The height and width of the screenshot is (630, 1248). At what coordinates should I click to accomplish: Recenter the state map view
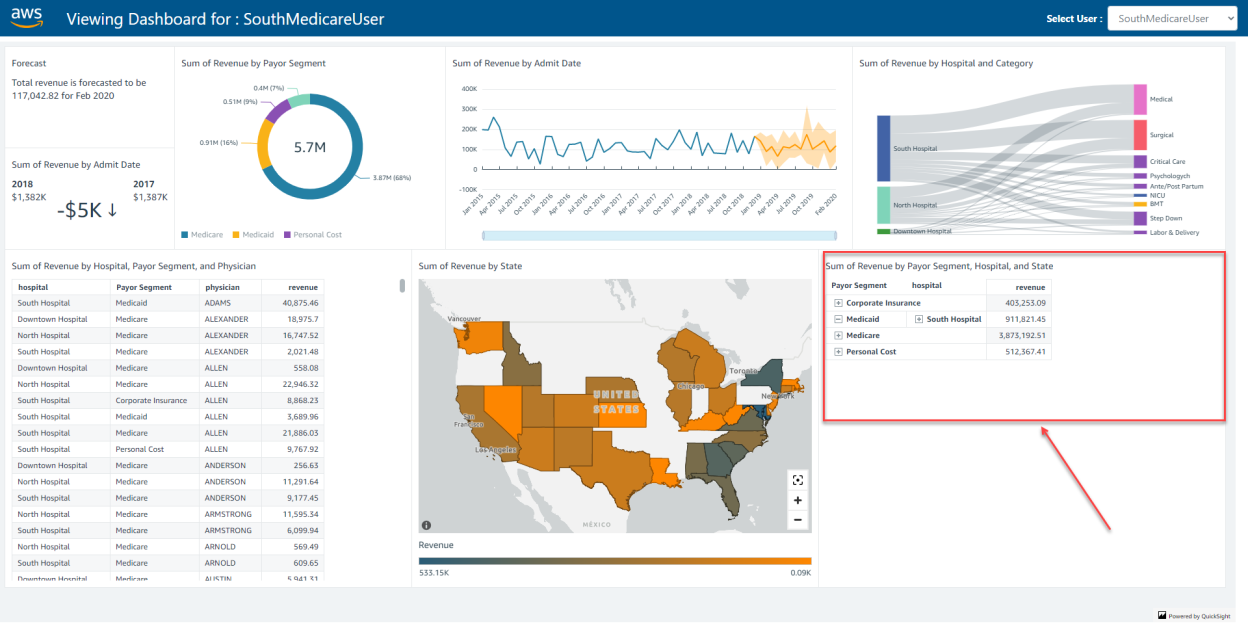797,479
